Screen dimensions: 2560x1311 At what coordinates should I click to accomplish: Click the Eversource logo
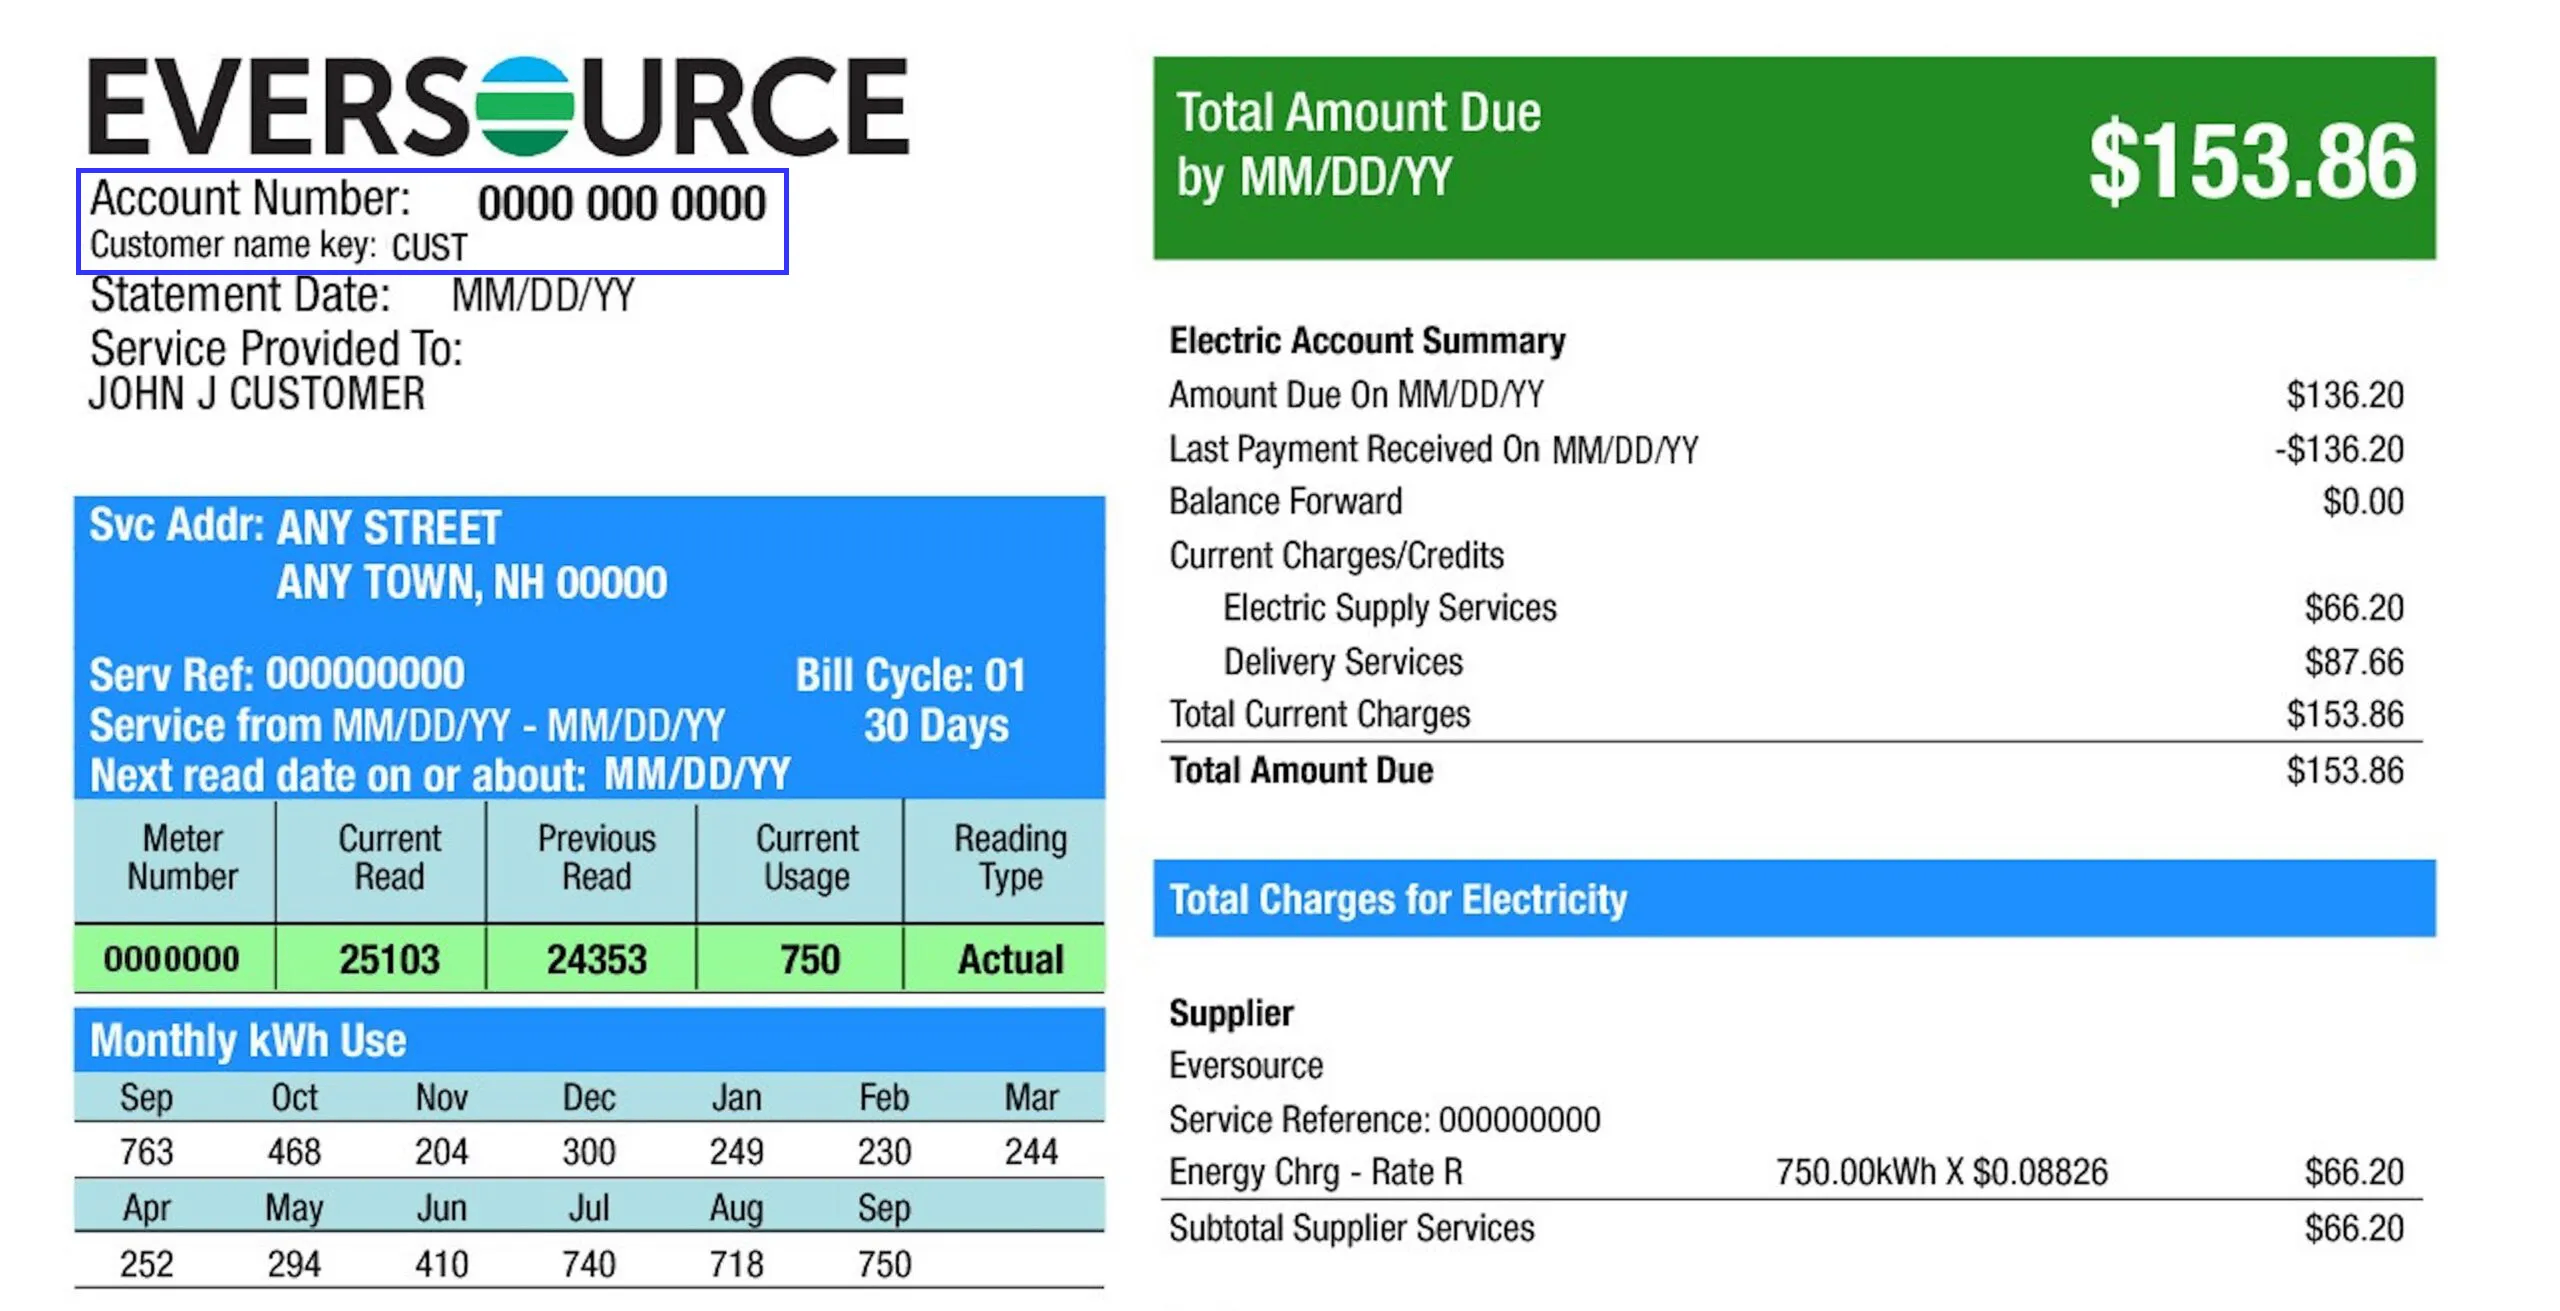[499, 106]
